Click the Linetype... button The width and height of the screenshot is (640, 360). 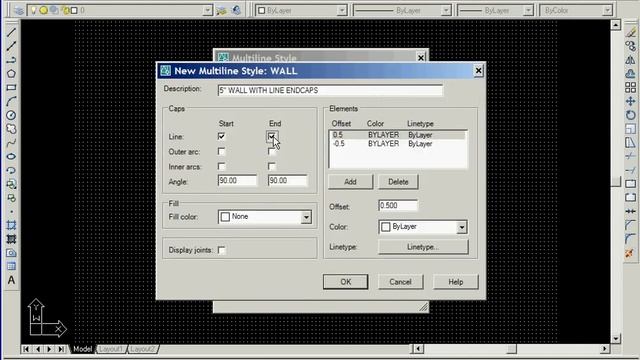point(423,247)
